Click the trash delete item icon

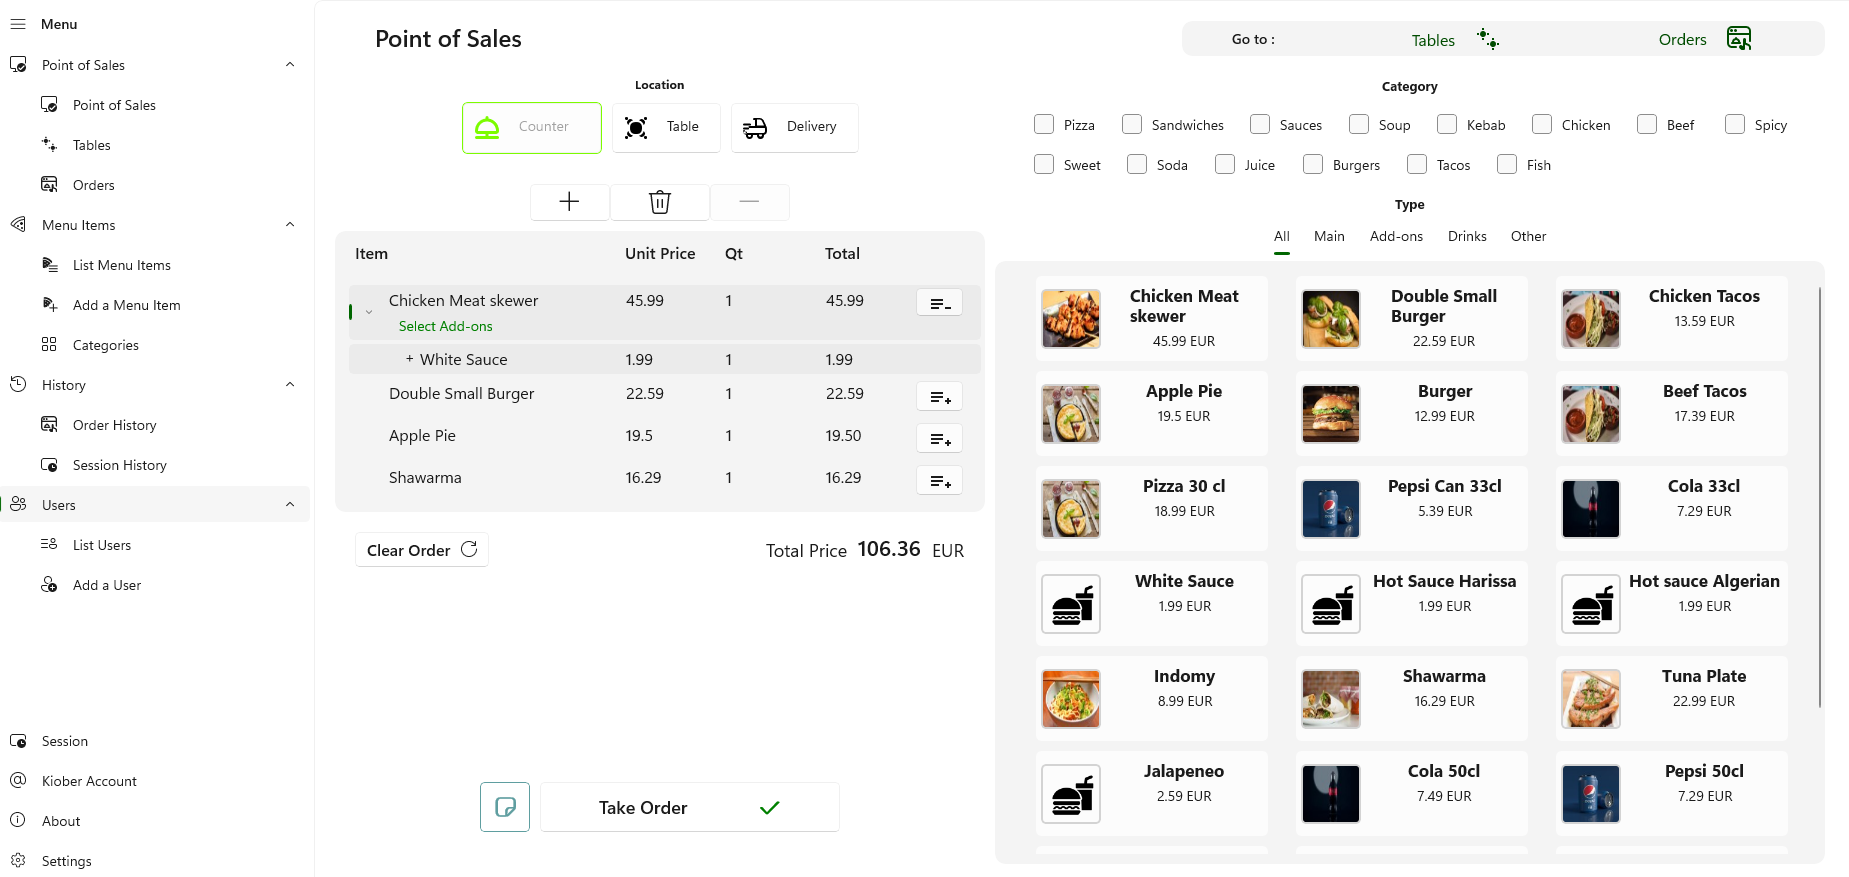(x=659, y=202)
